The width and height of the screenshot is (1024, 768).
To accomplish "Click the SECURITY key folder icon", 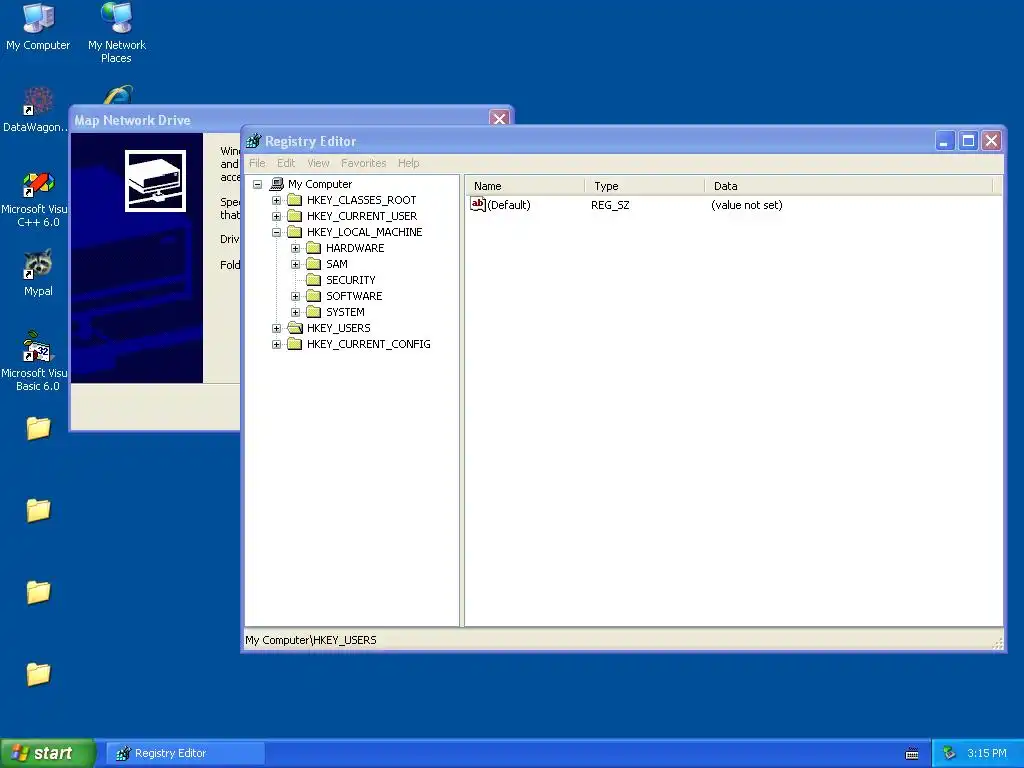I will [314, 280].
